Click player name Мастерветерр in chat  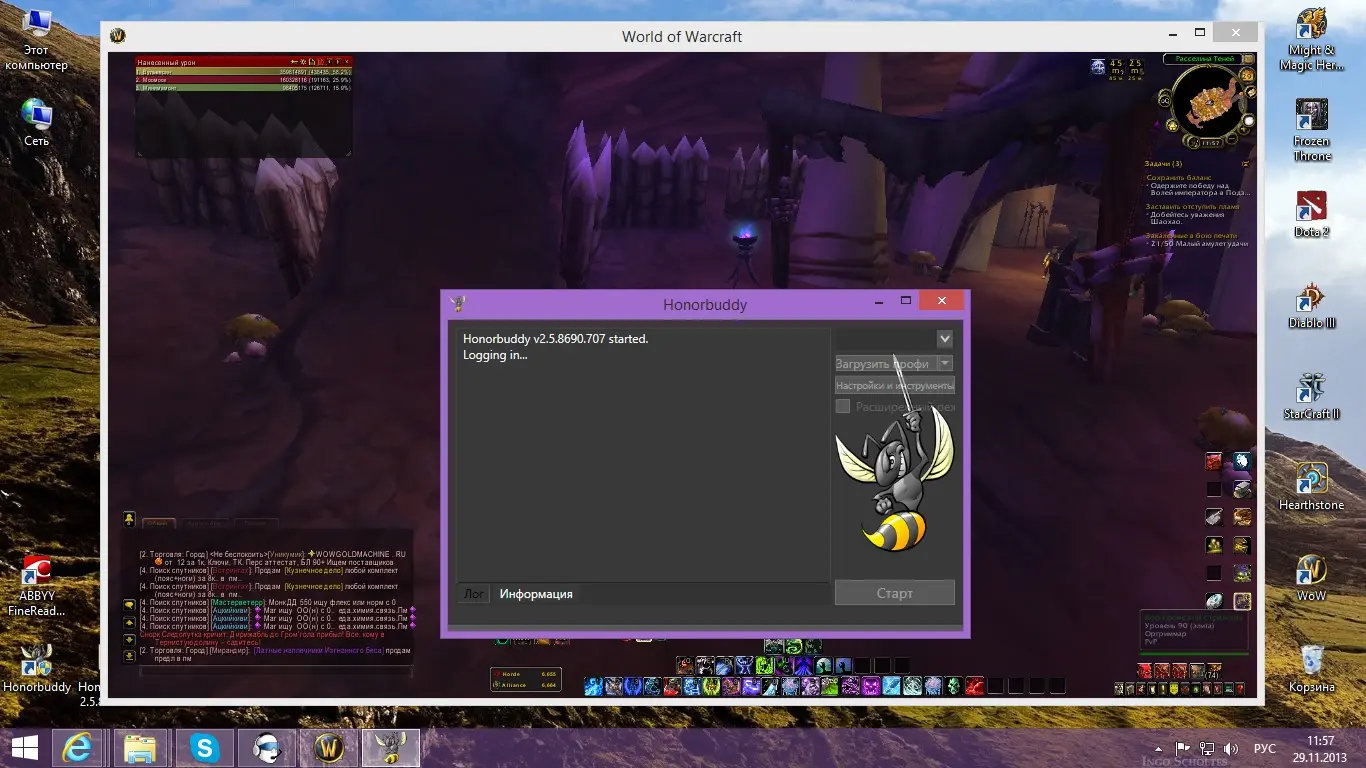click(x=237, y=603)
